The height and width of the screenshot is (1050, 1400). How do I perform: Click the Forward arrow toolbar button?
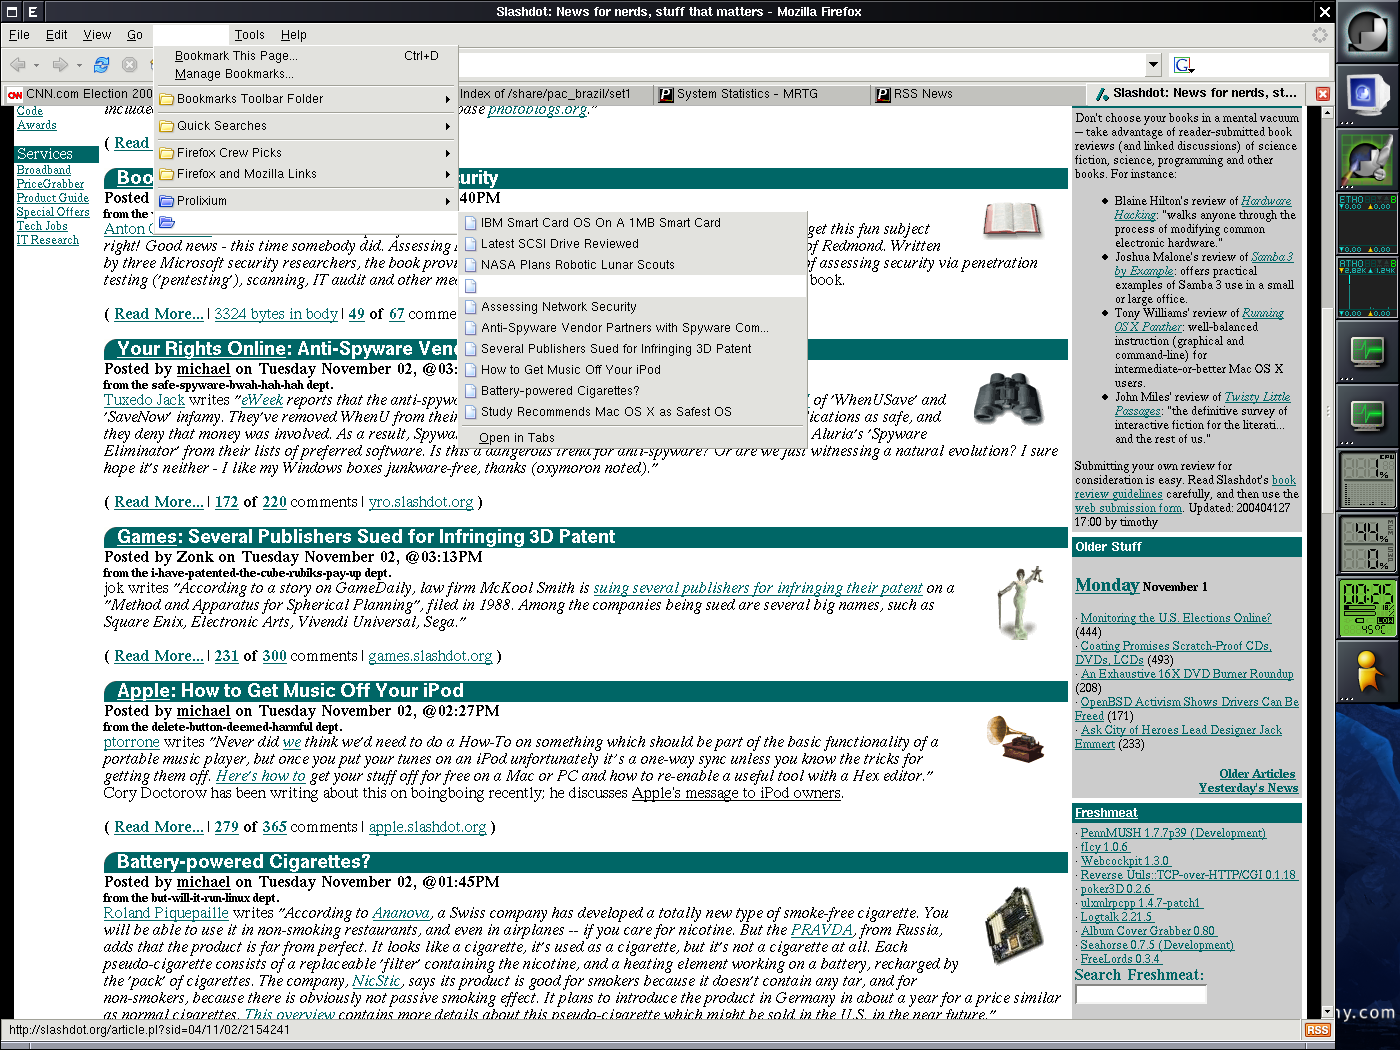point(60,65)
